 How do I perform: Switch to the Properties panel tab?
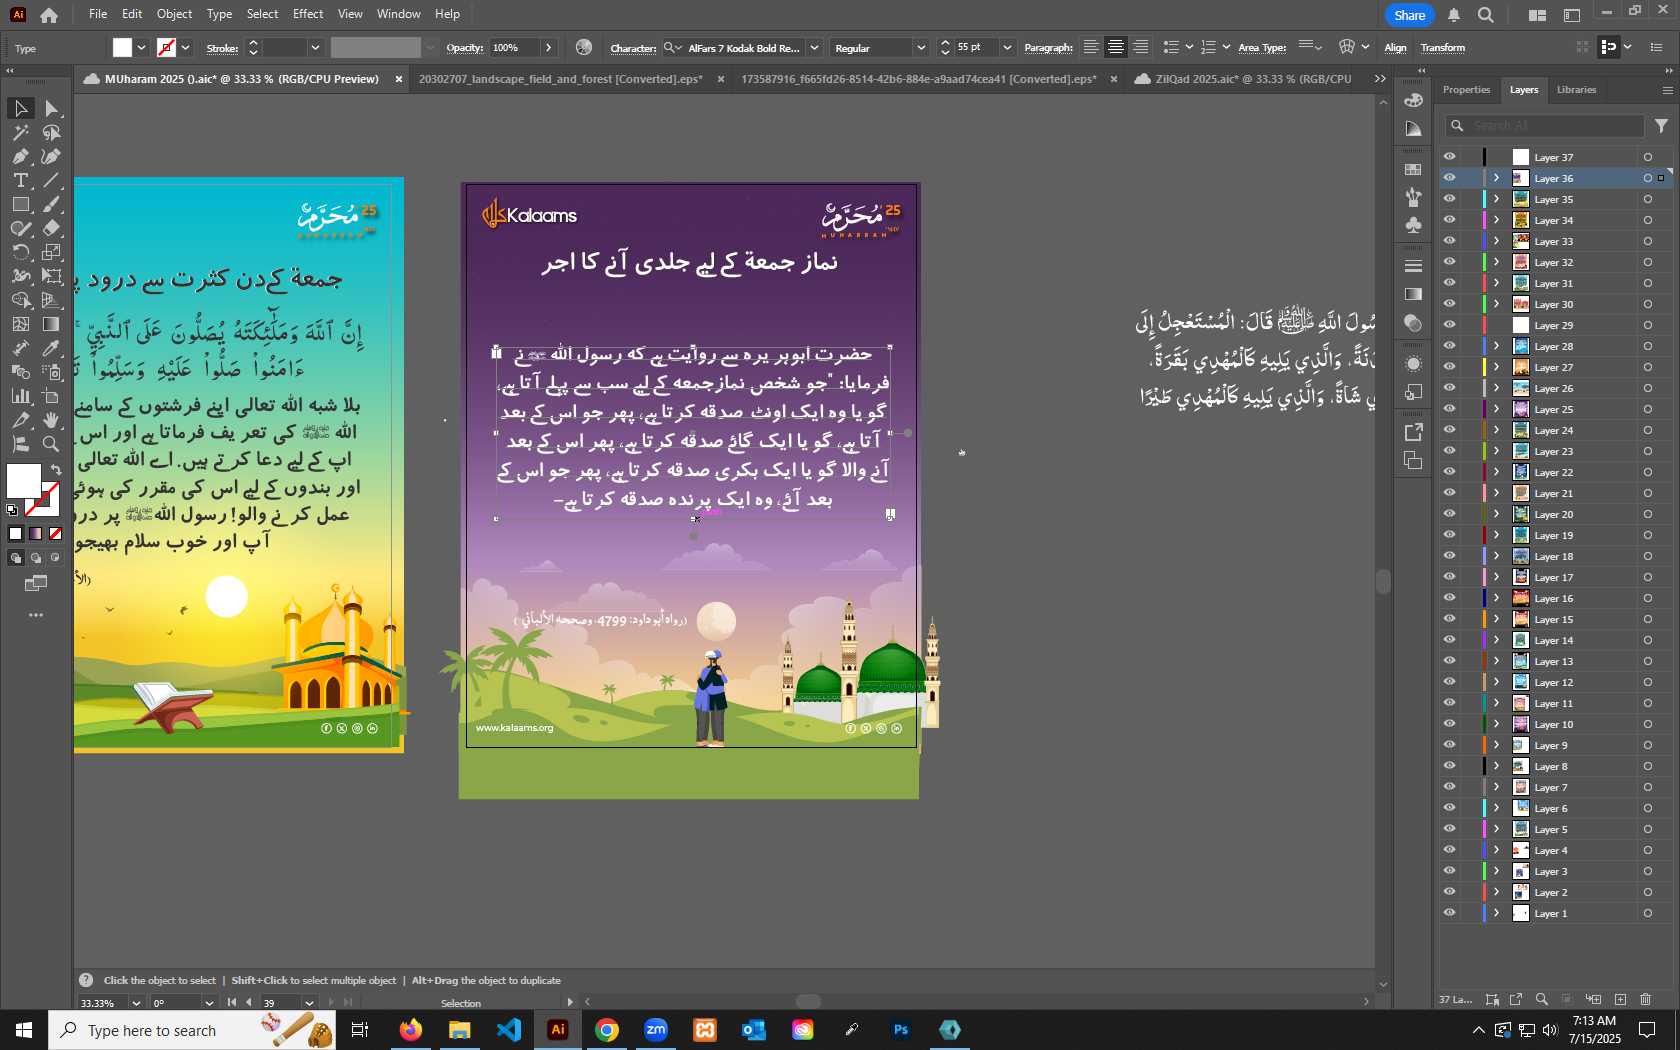(1466, 90)
